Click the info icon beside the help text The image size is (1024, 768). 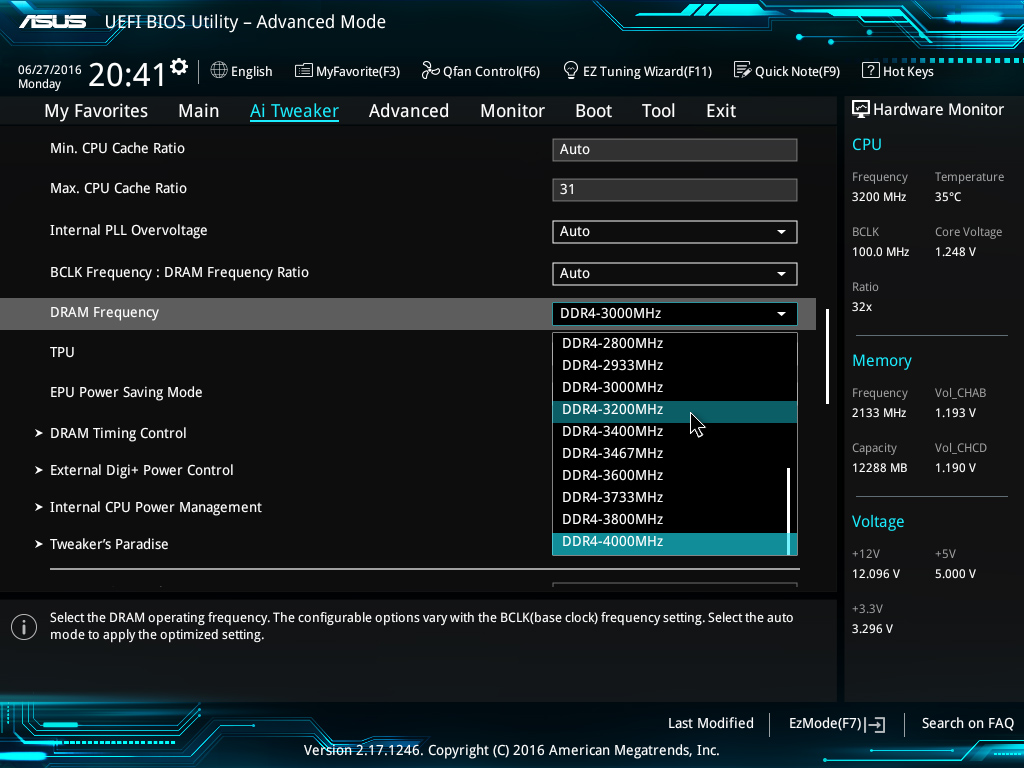coord(24,627)
